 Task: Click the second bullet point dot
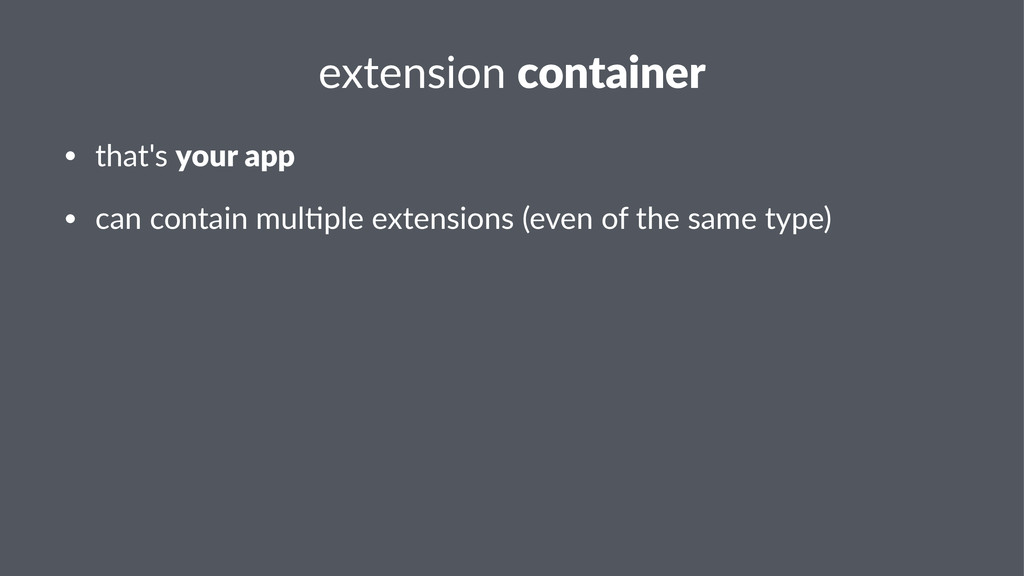70,220
